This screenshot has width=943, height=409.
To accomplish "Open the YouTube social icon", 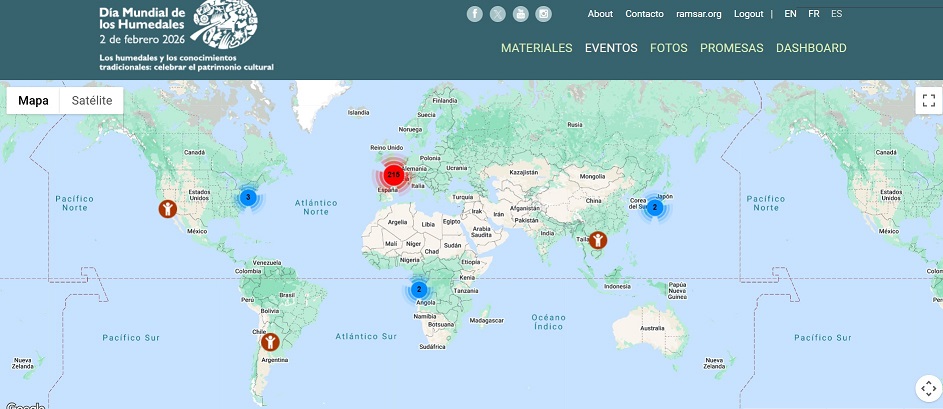I will [x=521, y=14].
